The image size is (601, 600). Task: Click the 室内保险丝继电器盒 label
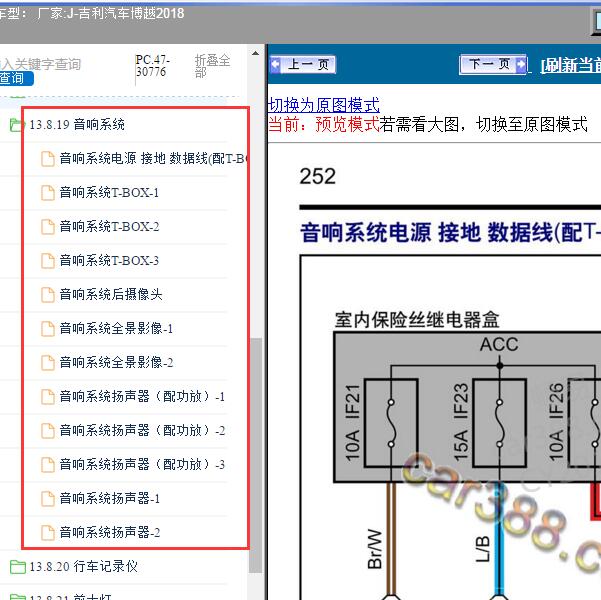pos(417,320)
